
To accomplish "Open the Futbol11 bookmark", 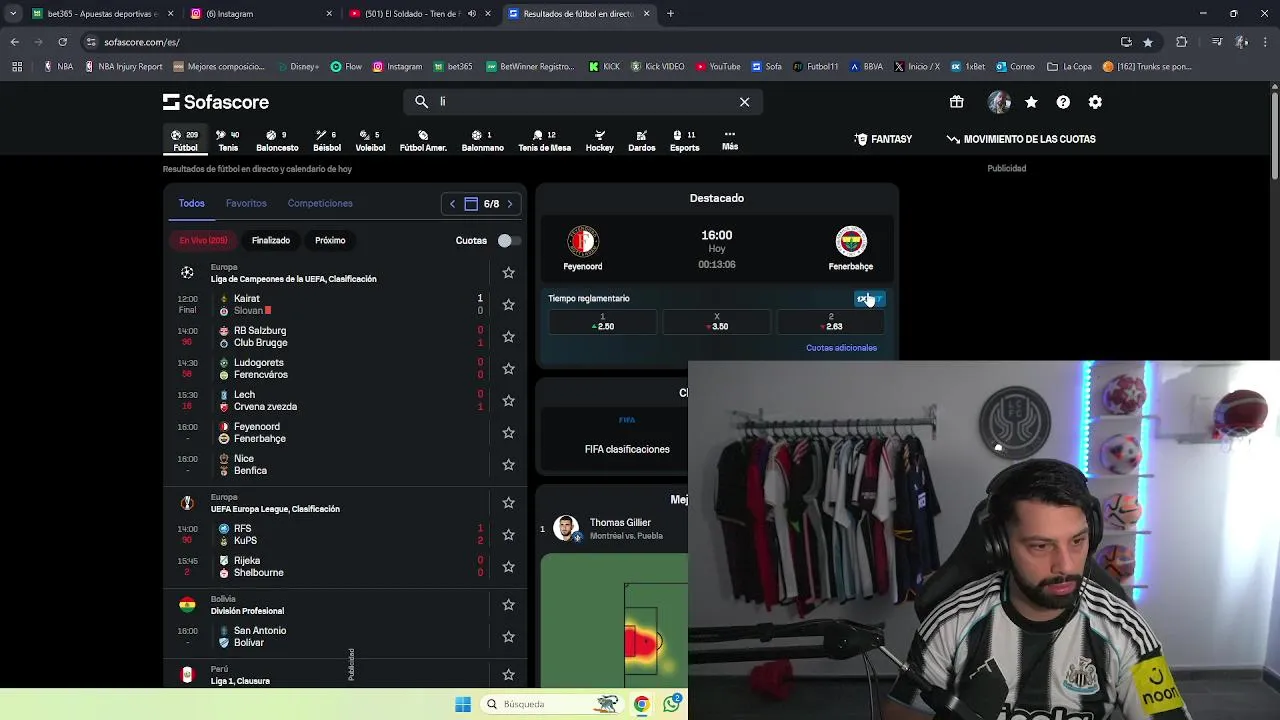I will pyautogui.click(x=816, y=67).
